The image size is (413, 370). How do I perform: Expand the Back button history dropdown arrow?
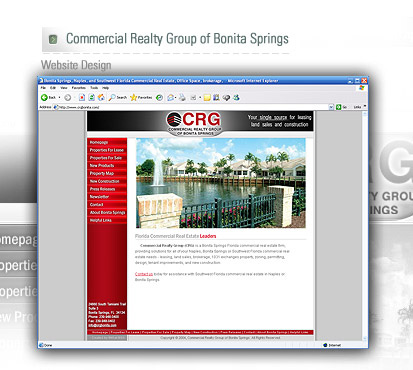click(59, 97)
